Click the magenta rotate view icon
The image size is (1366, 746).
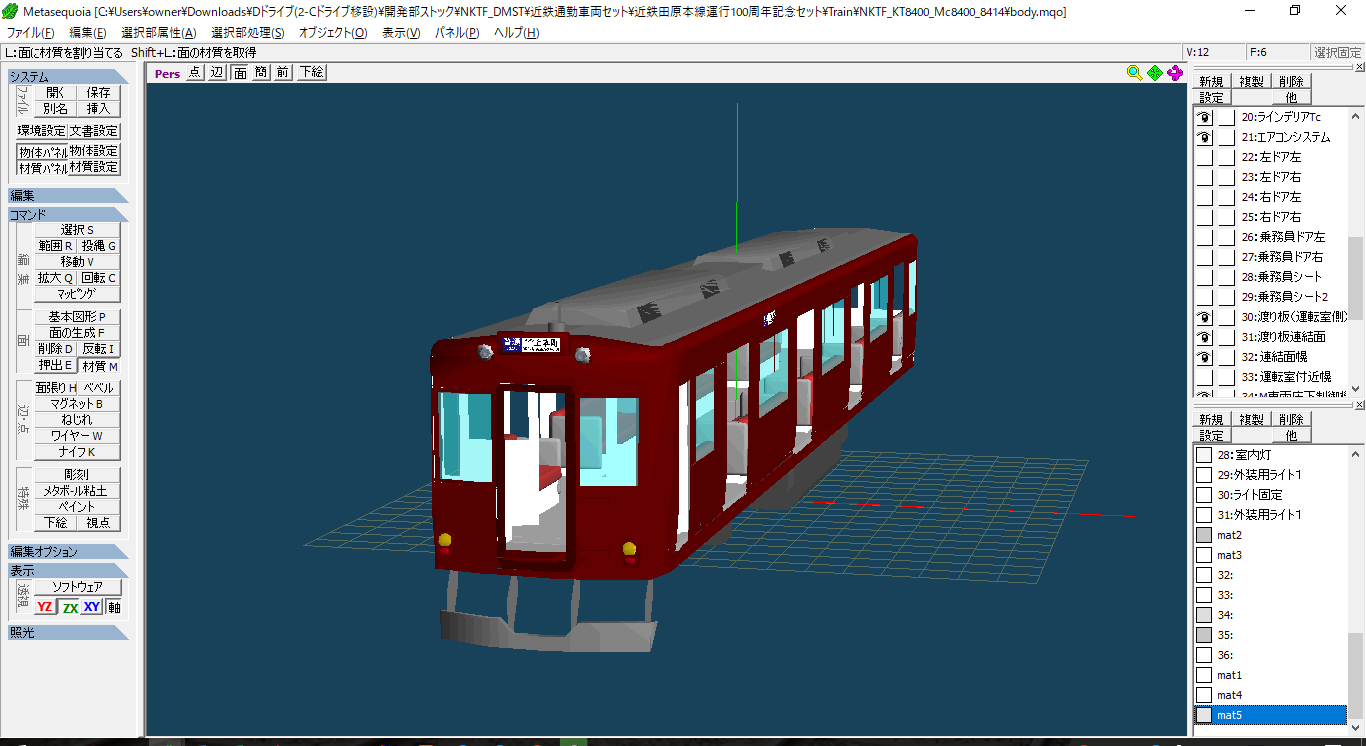(x=1176, y=72)
